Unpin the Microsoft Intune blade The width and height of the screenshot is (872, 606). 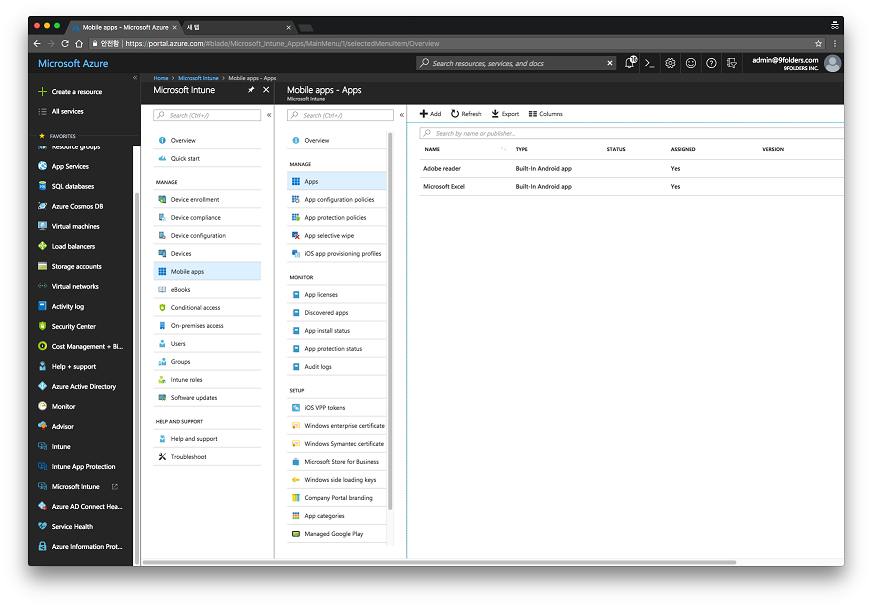[250, 89]
